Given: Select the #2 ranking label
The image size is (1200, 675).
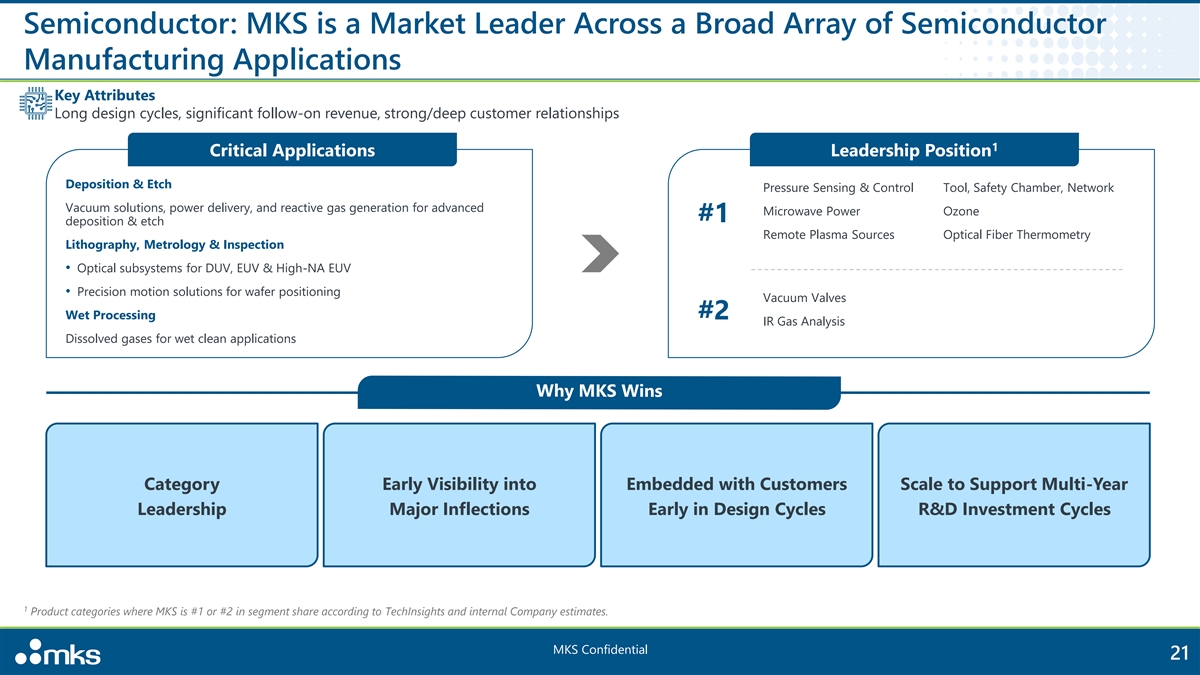Looking at the screenshot, I should pyautogui.click(x=714, y=311).
